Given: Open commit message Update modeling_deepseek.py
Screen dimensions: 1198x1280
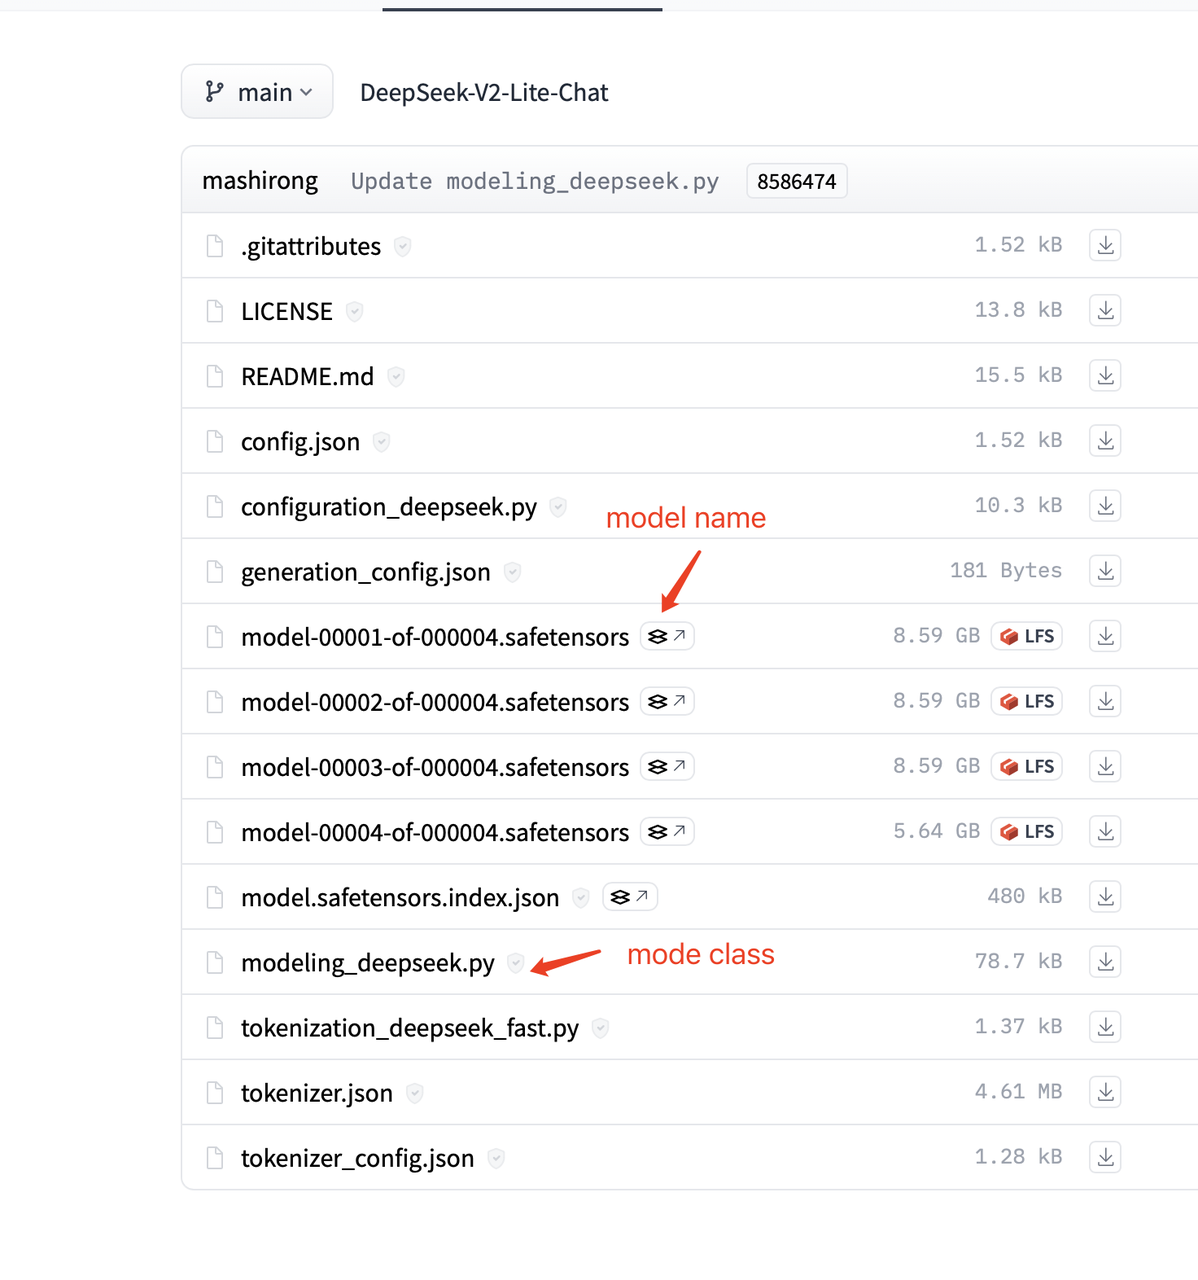Looking at the screenshot, I should click(534, 181).
